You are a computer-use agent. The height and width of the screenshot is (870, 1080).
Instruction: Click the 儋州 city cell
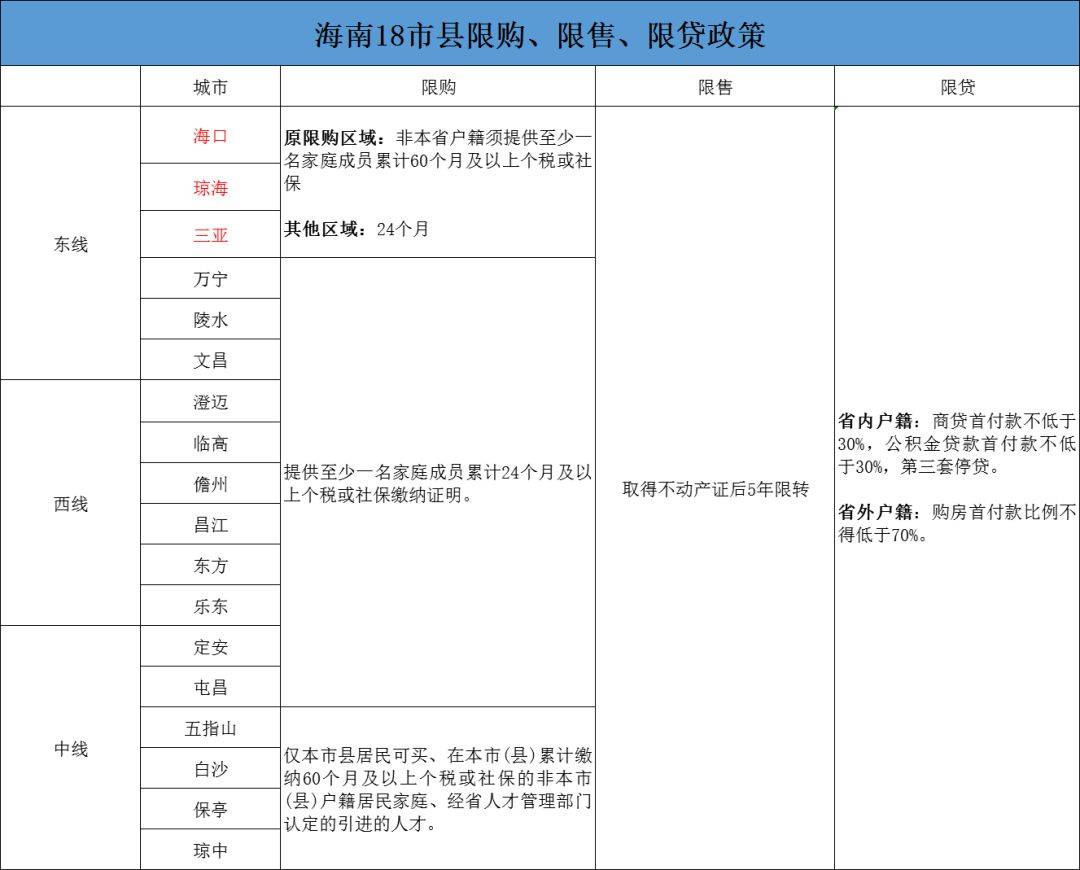[211, 483]
